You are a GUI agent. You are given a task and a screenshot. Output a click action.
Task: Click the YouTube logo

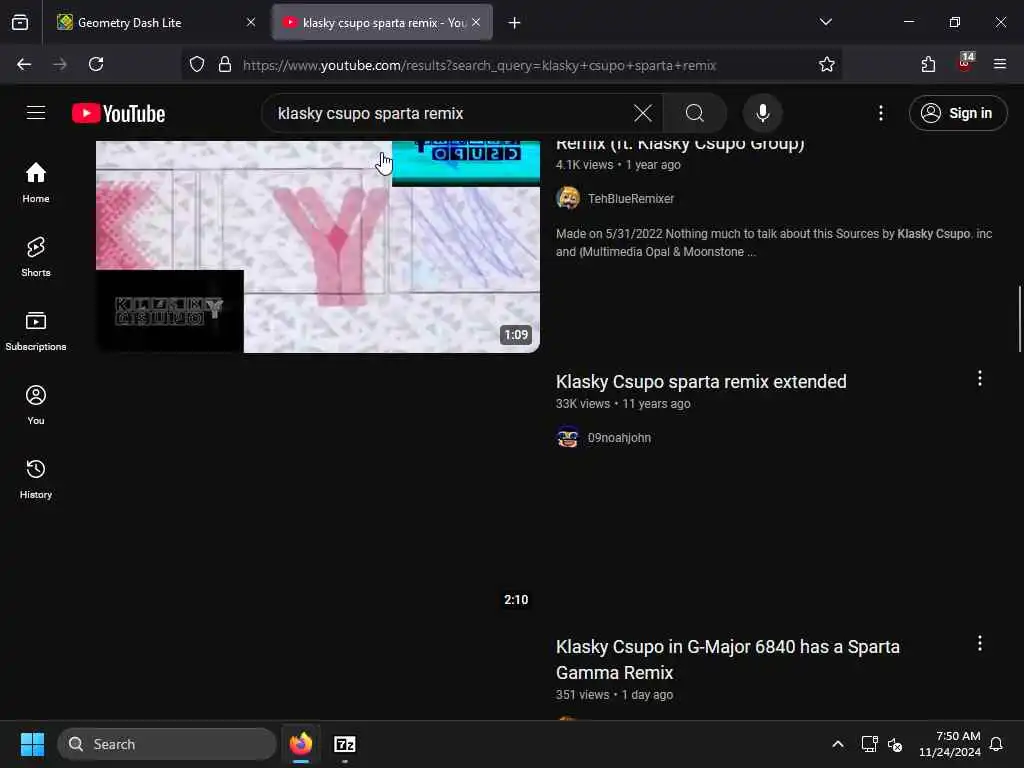click(x=118, y=113)
